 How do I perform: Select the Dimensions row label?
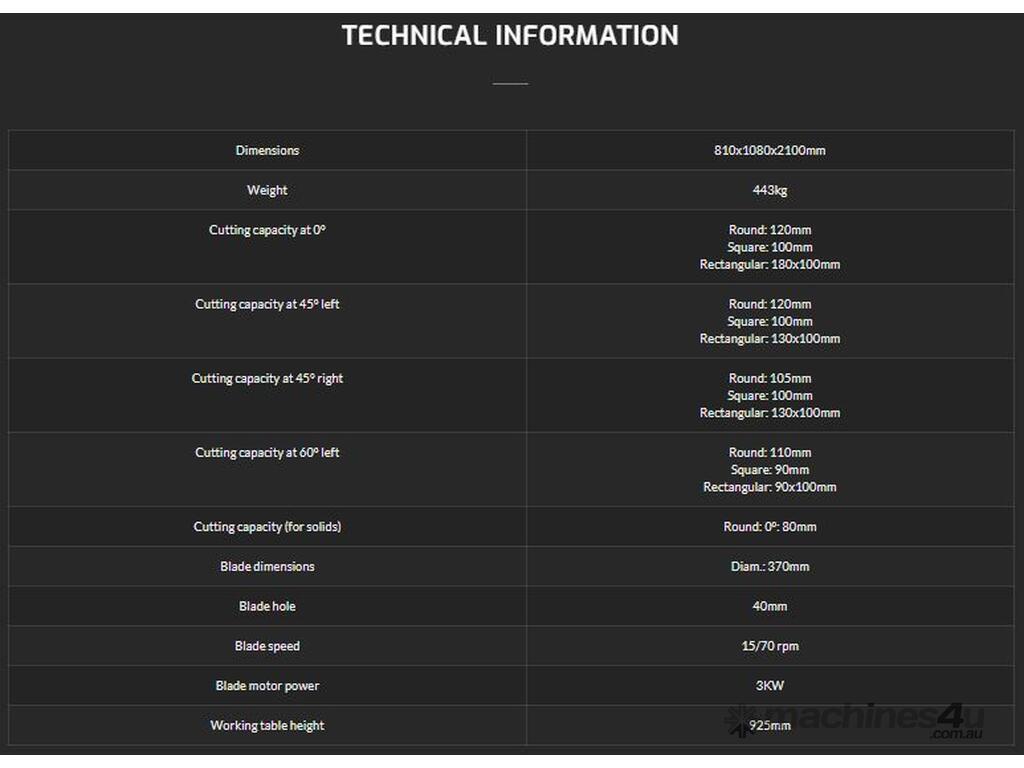tap(267, 150)
